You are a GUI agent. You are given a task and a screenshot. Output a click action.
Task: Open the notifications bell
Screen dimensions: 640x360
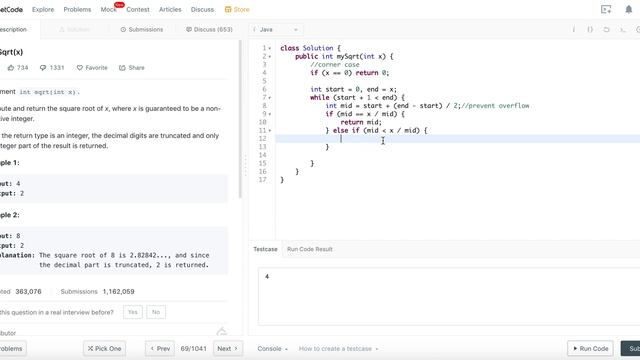point(629,9)
